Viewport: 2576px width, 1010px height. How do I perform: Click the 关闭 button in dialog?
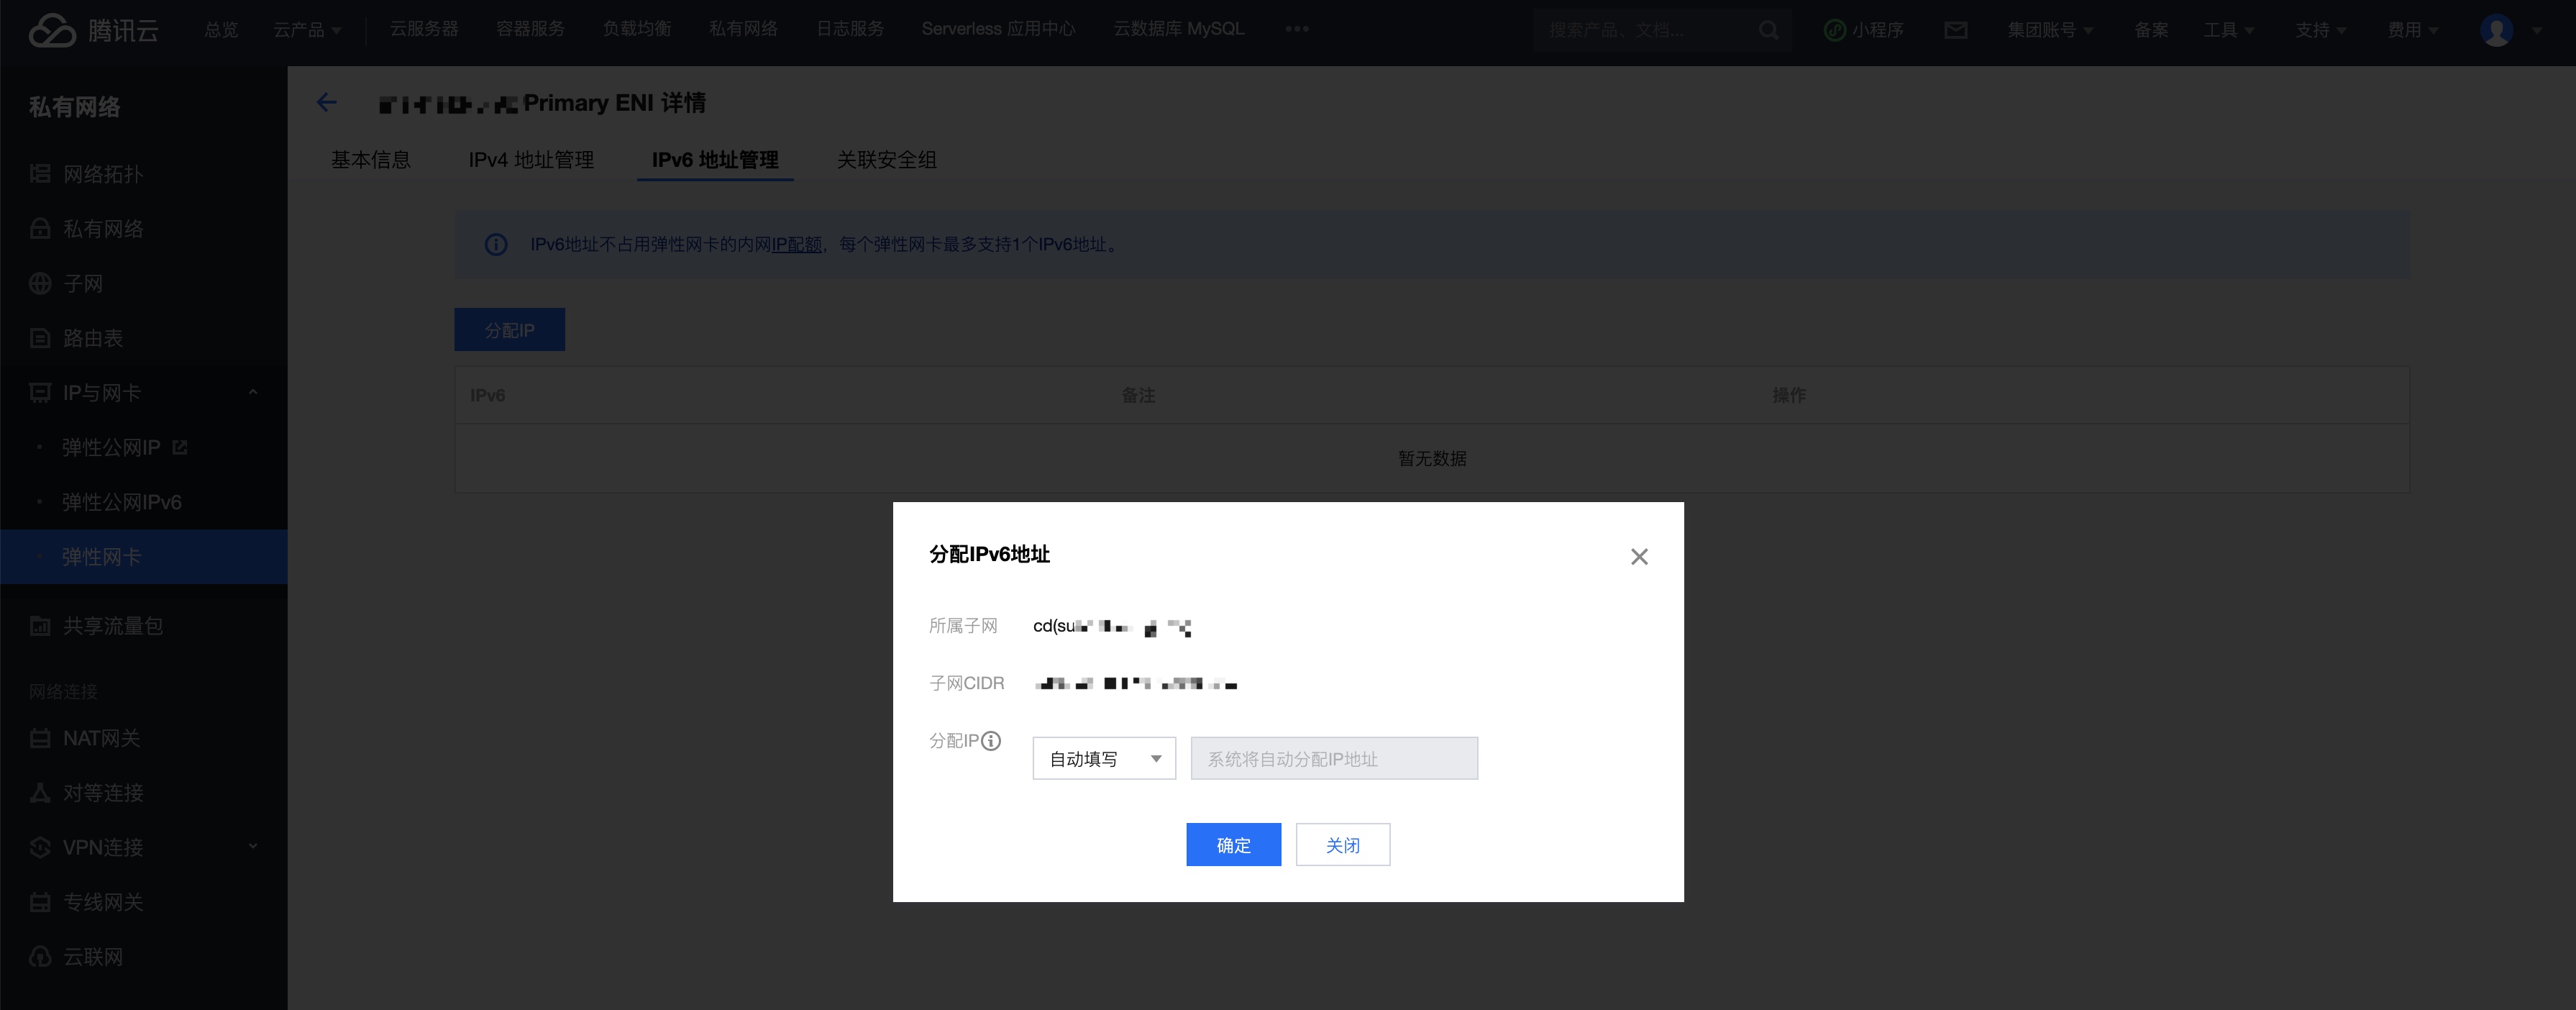tap(1342, 844)
